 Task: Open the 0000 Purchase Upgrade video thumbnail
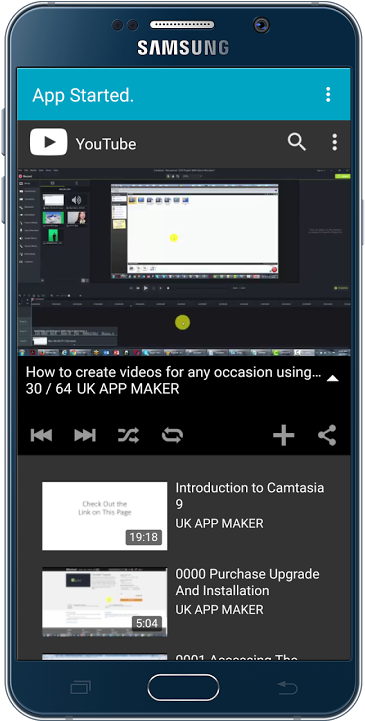coord(104,601)
